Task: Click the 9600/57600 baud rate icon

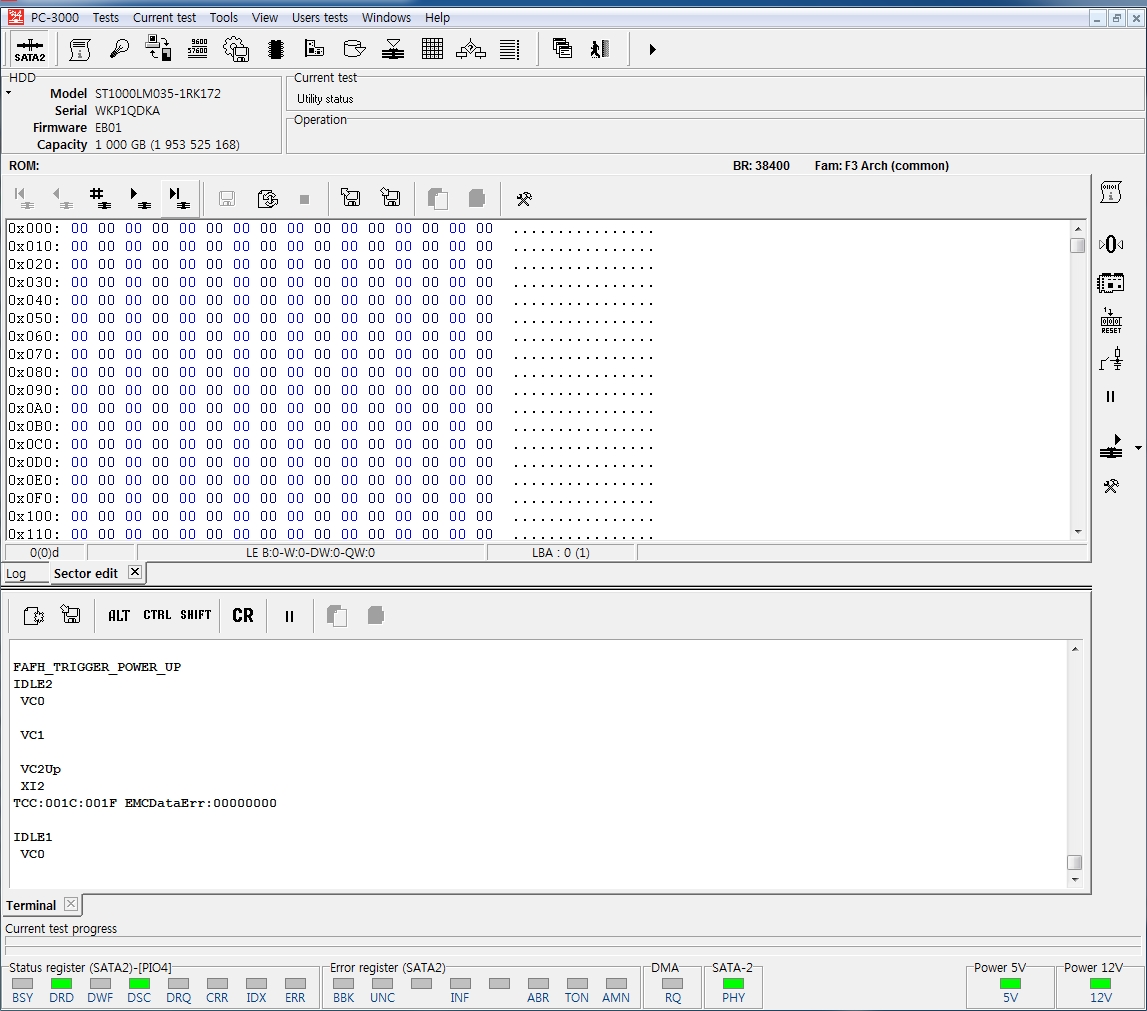Action: pos(198,49)
